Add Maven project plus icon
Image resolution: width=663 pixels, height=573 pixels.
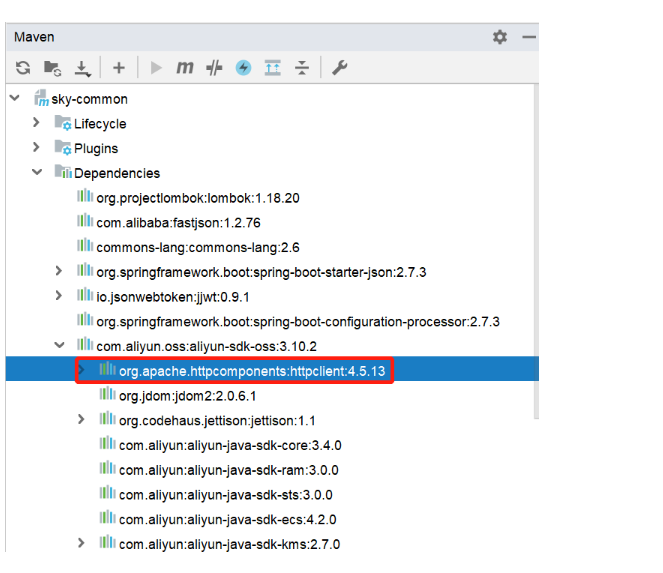(x=119, y=68)
